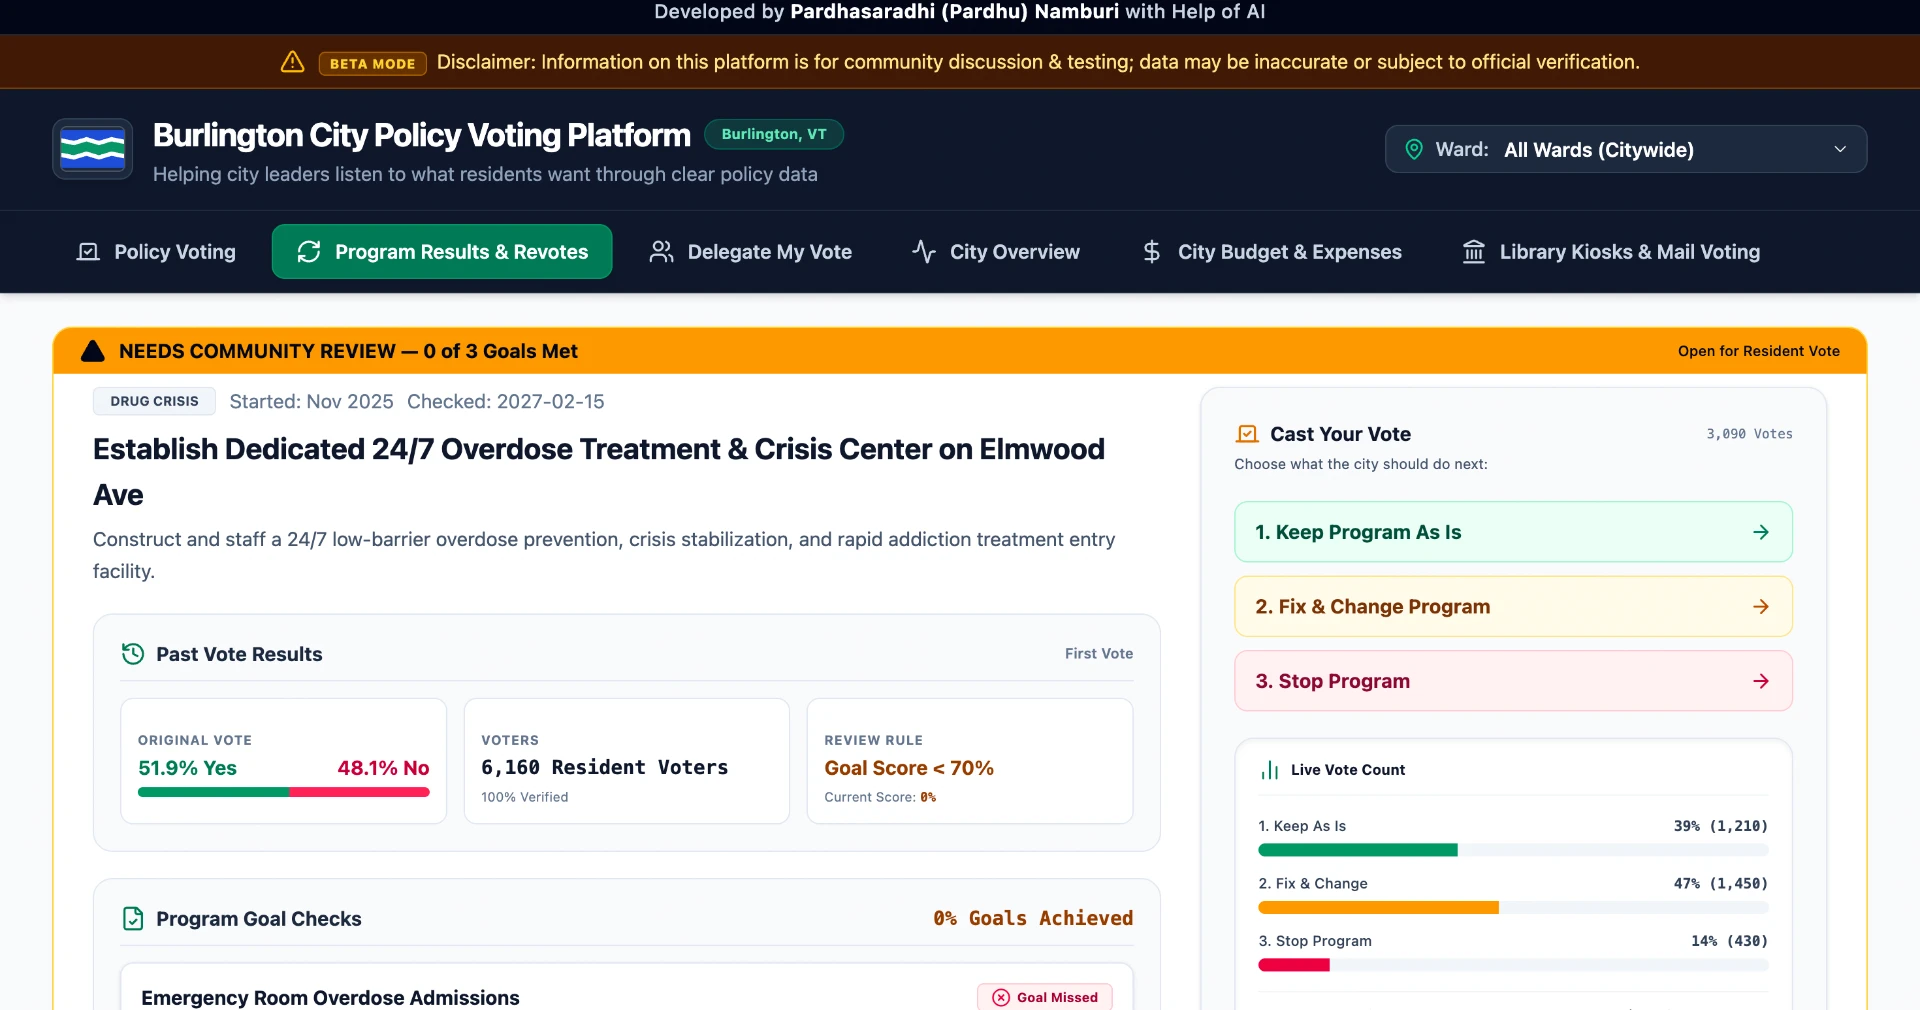Click the activity pulse icon beside City Overview
This screenshot has width=1920, height=1010.
click(924, 252)
